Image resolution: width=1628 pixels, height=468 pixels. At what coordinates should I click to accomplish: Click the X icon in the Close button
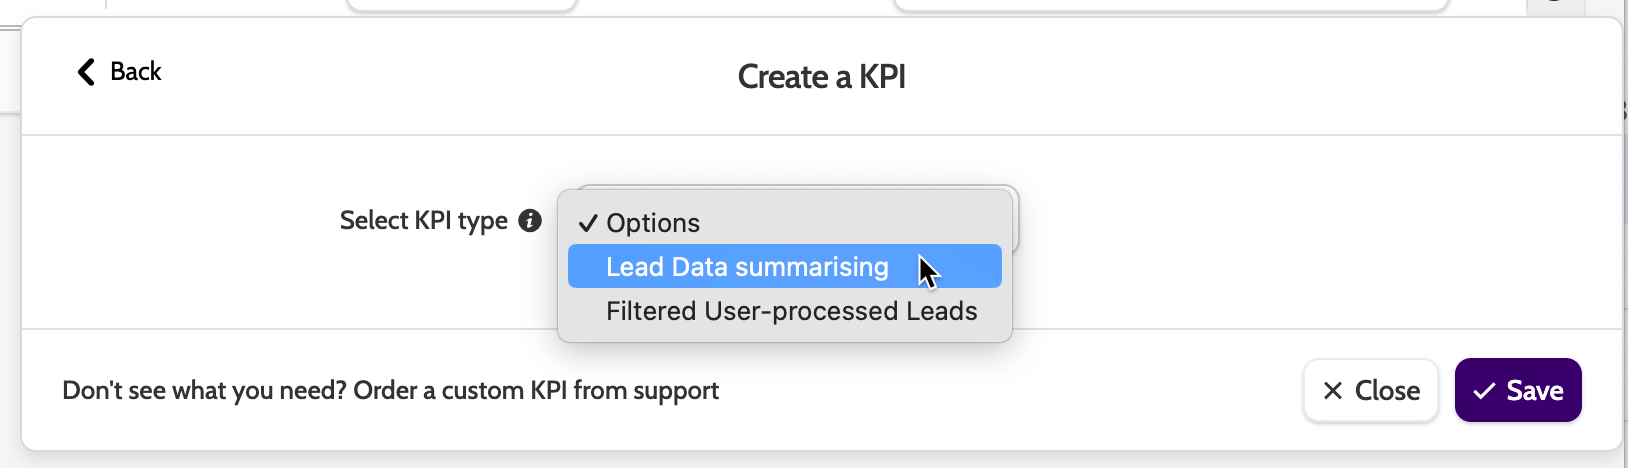point(1333,391)
